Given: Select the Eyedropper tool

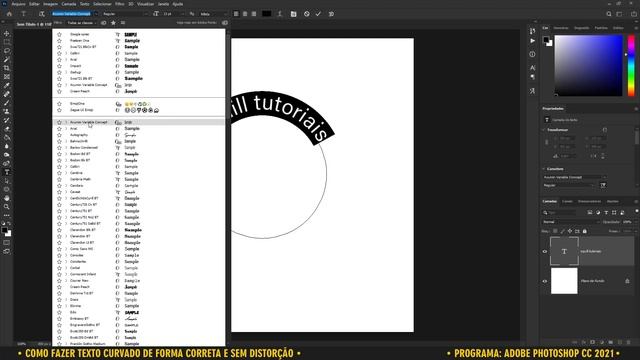Looking at the screenshot, I should coord(7,85).
